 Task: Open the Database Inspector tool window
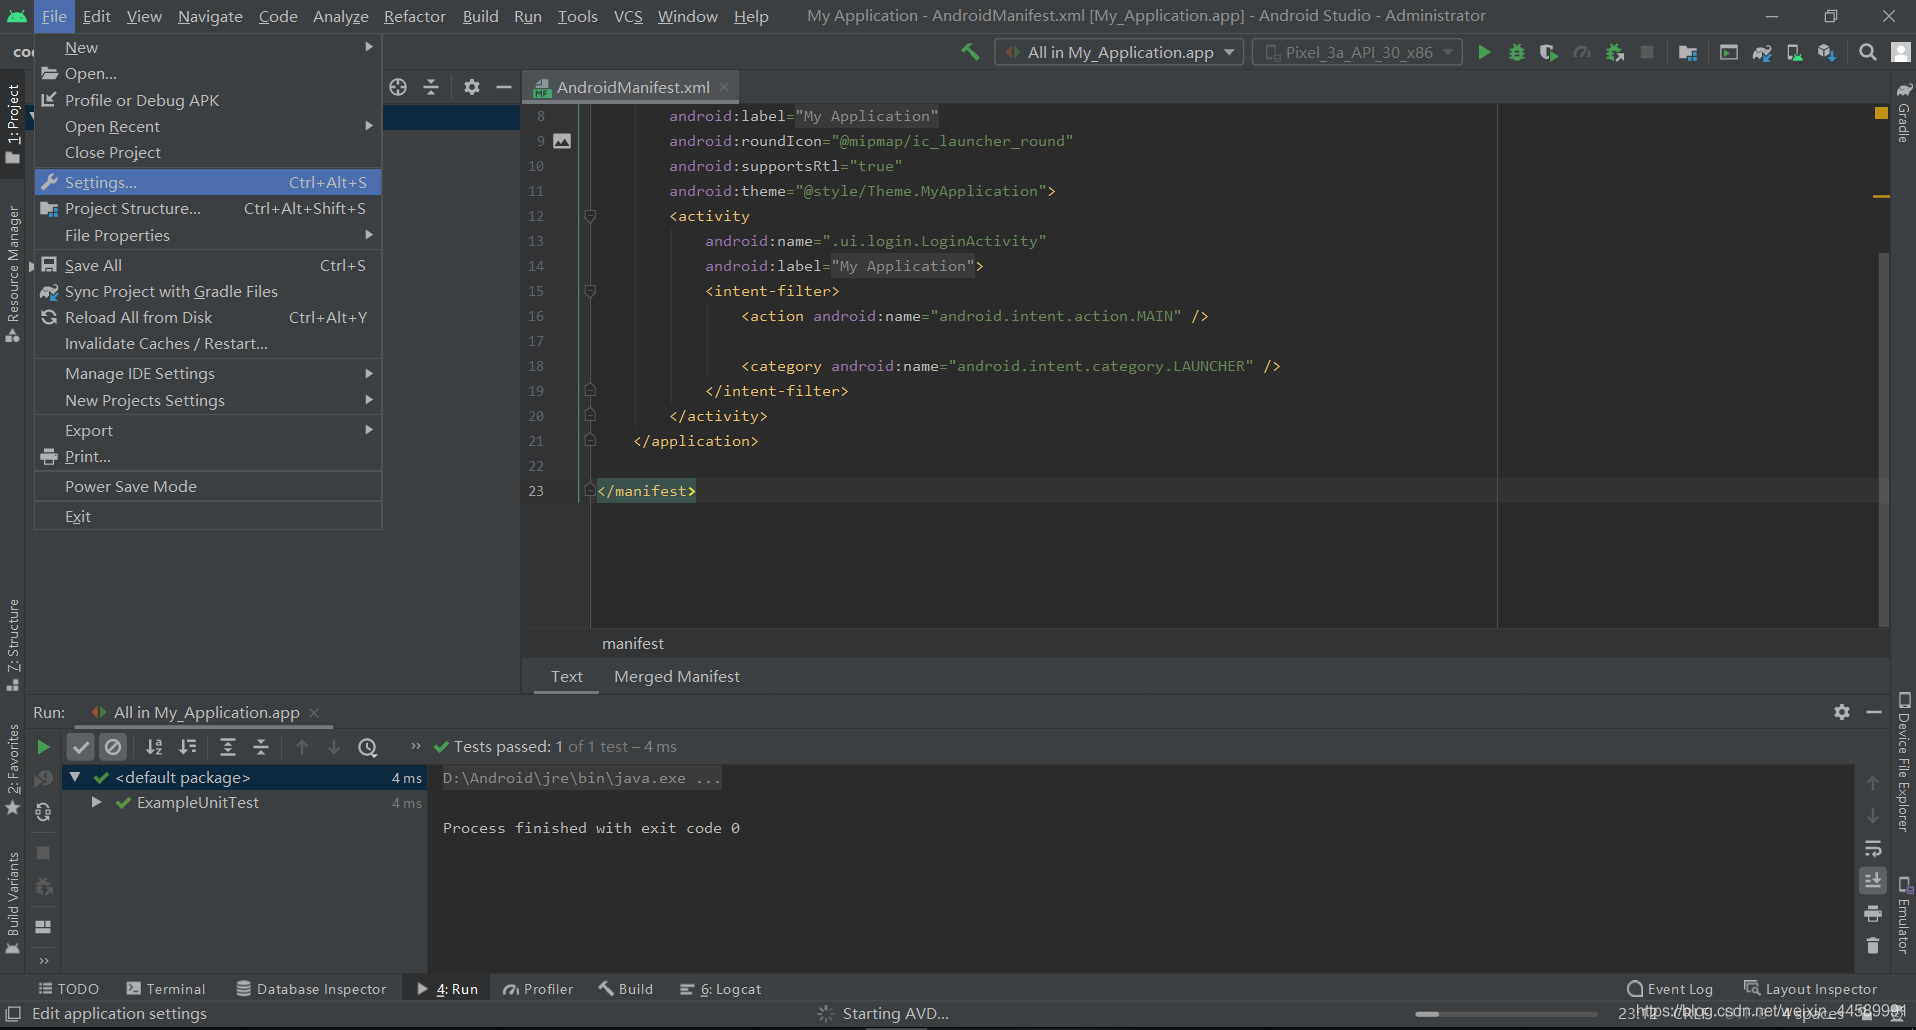(312, 989)
